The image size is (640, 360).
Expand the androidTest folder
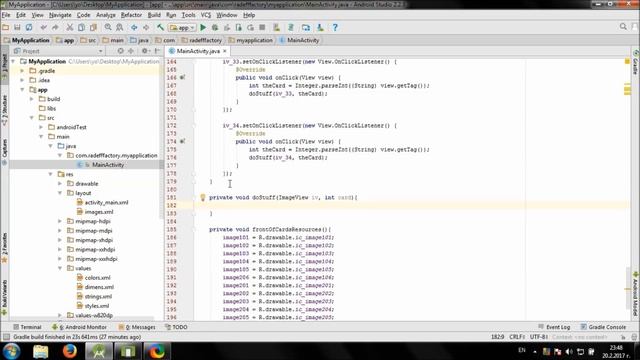click(x=41, y=127)
